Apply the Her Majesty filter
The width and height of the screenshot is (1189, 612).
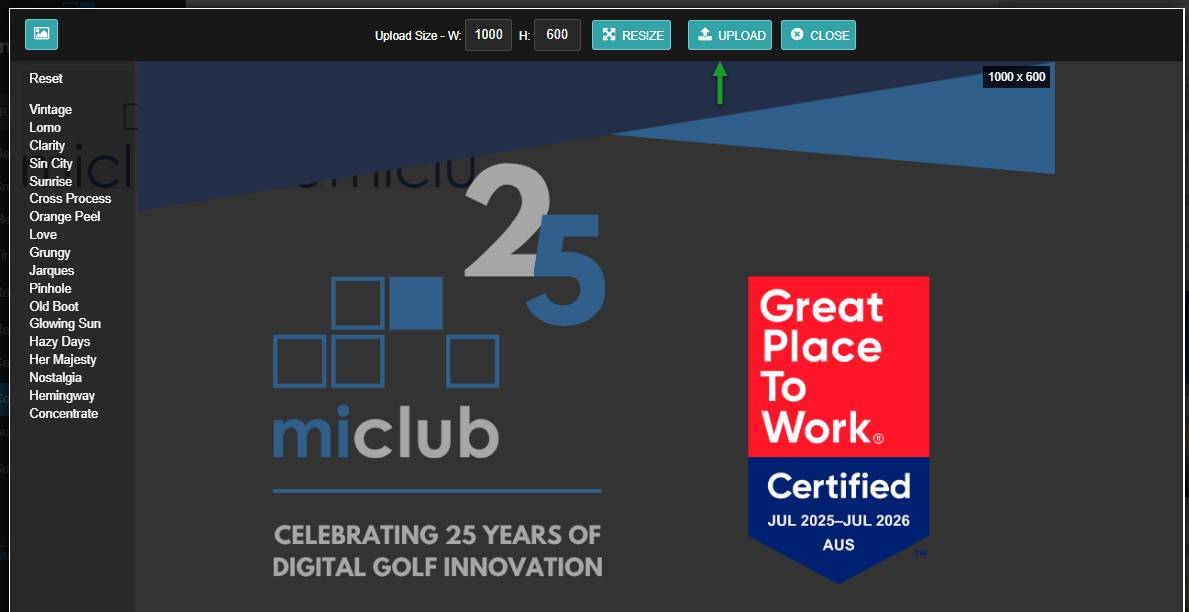63,359
